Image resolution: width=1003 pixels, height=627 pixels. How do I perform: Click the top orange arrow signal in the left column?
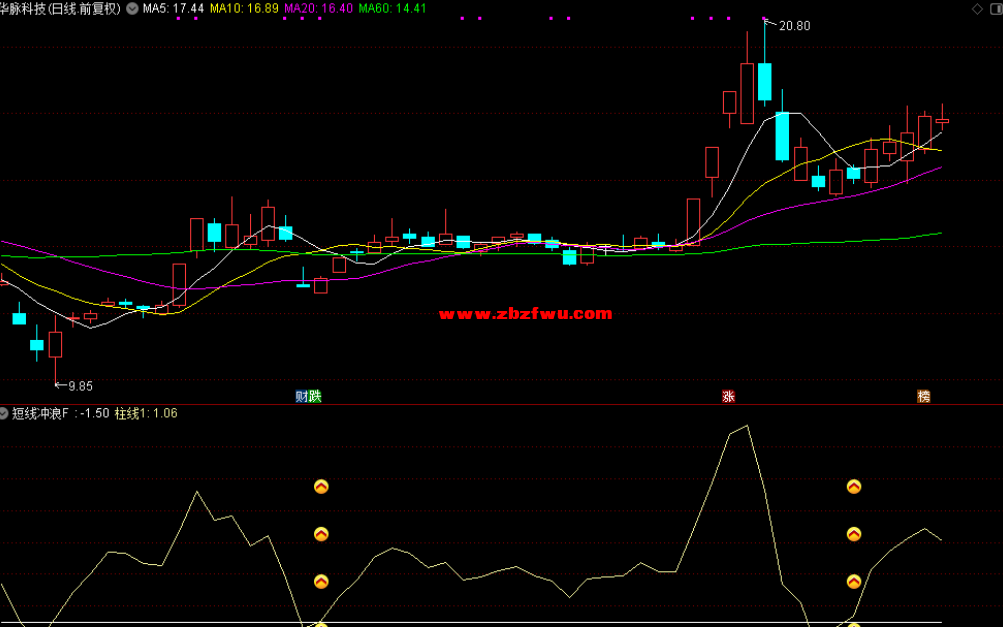click(321, 487)
